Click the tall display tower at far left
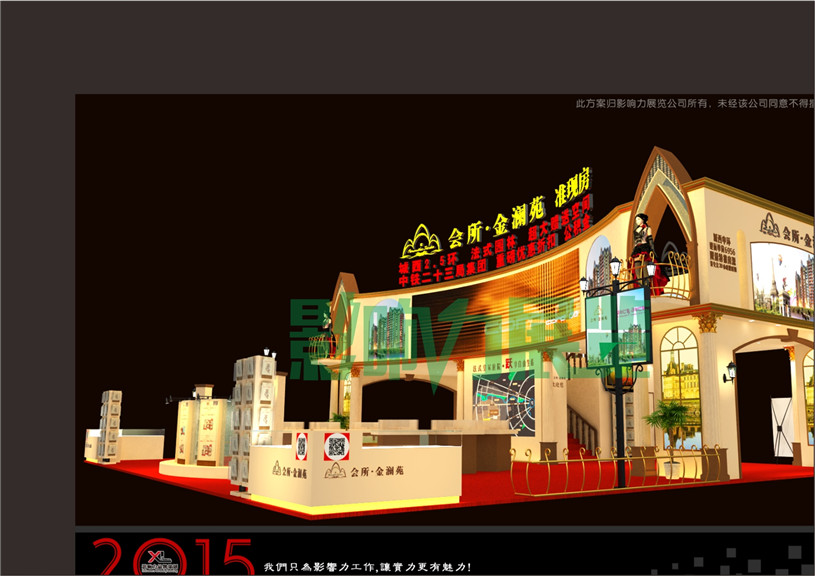Image resolution: width=815 pixels, height=576 pixels. (109, 427)
